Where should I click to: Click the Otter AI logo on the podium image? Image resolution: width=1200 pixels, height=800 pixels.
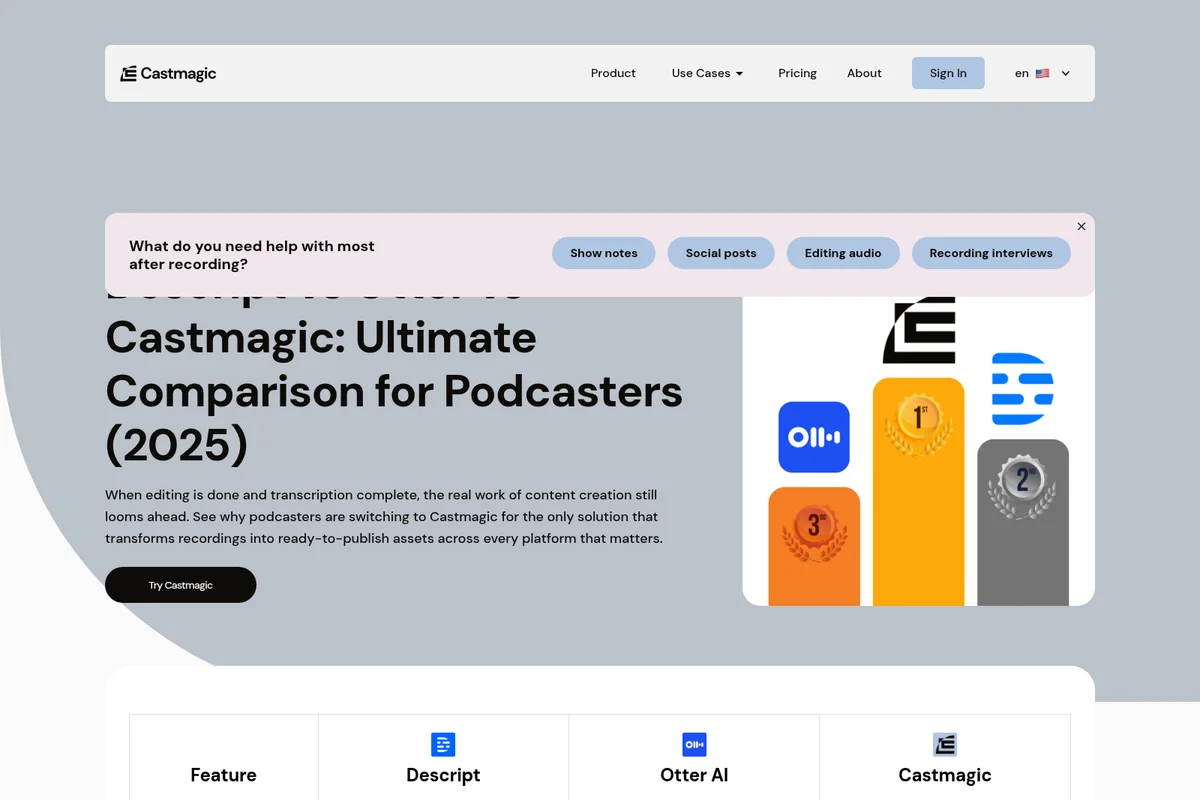pyautogui.click(x=813, y=437)
